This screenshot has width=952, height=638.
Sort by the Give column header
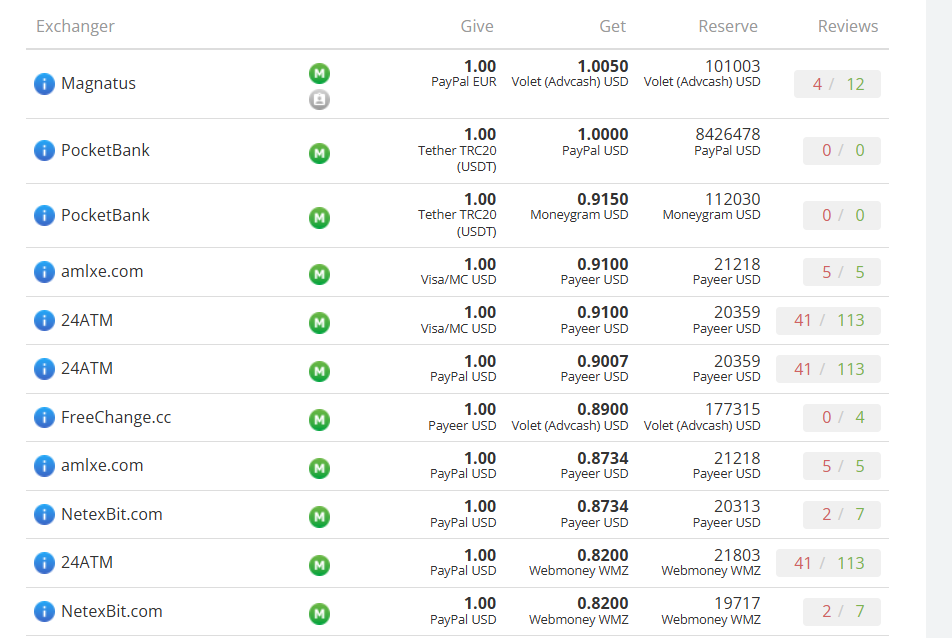click(476, 27)
